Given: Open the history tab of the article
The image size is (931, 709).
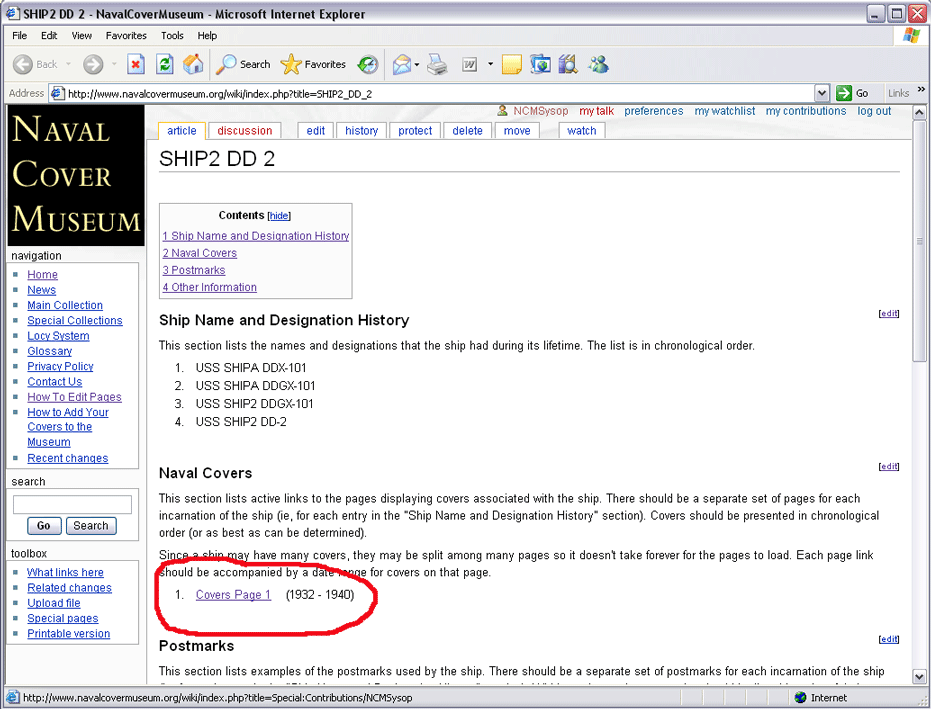Looking at the screenshot, I should click(361, 131).
